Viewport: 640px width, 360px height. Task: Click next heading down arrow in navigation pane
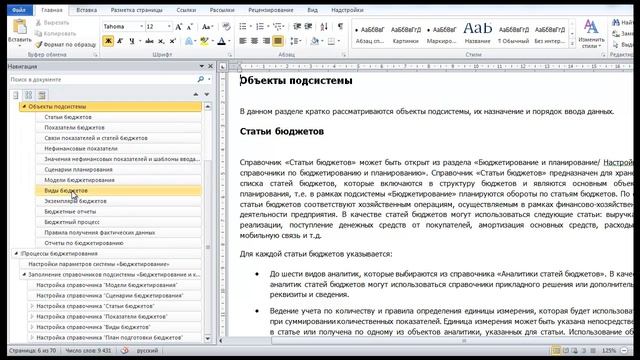point(207,95)
